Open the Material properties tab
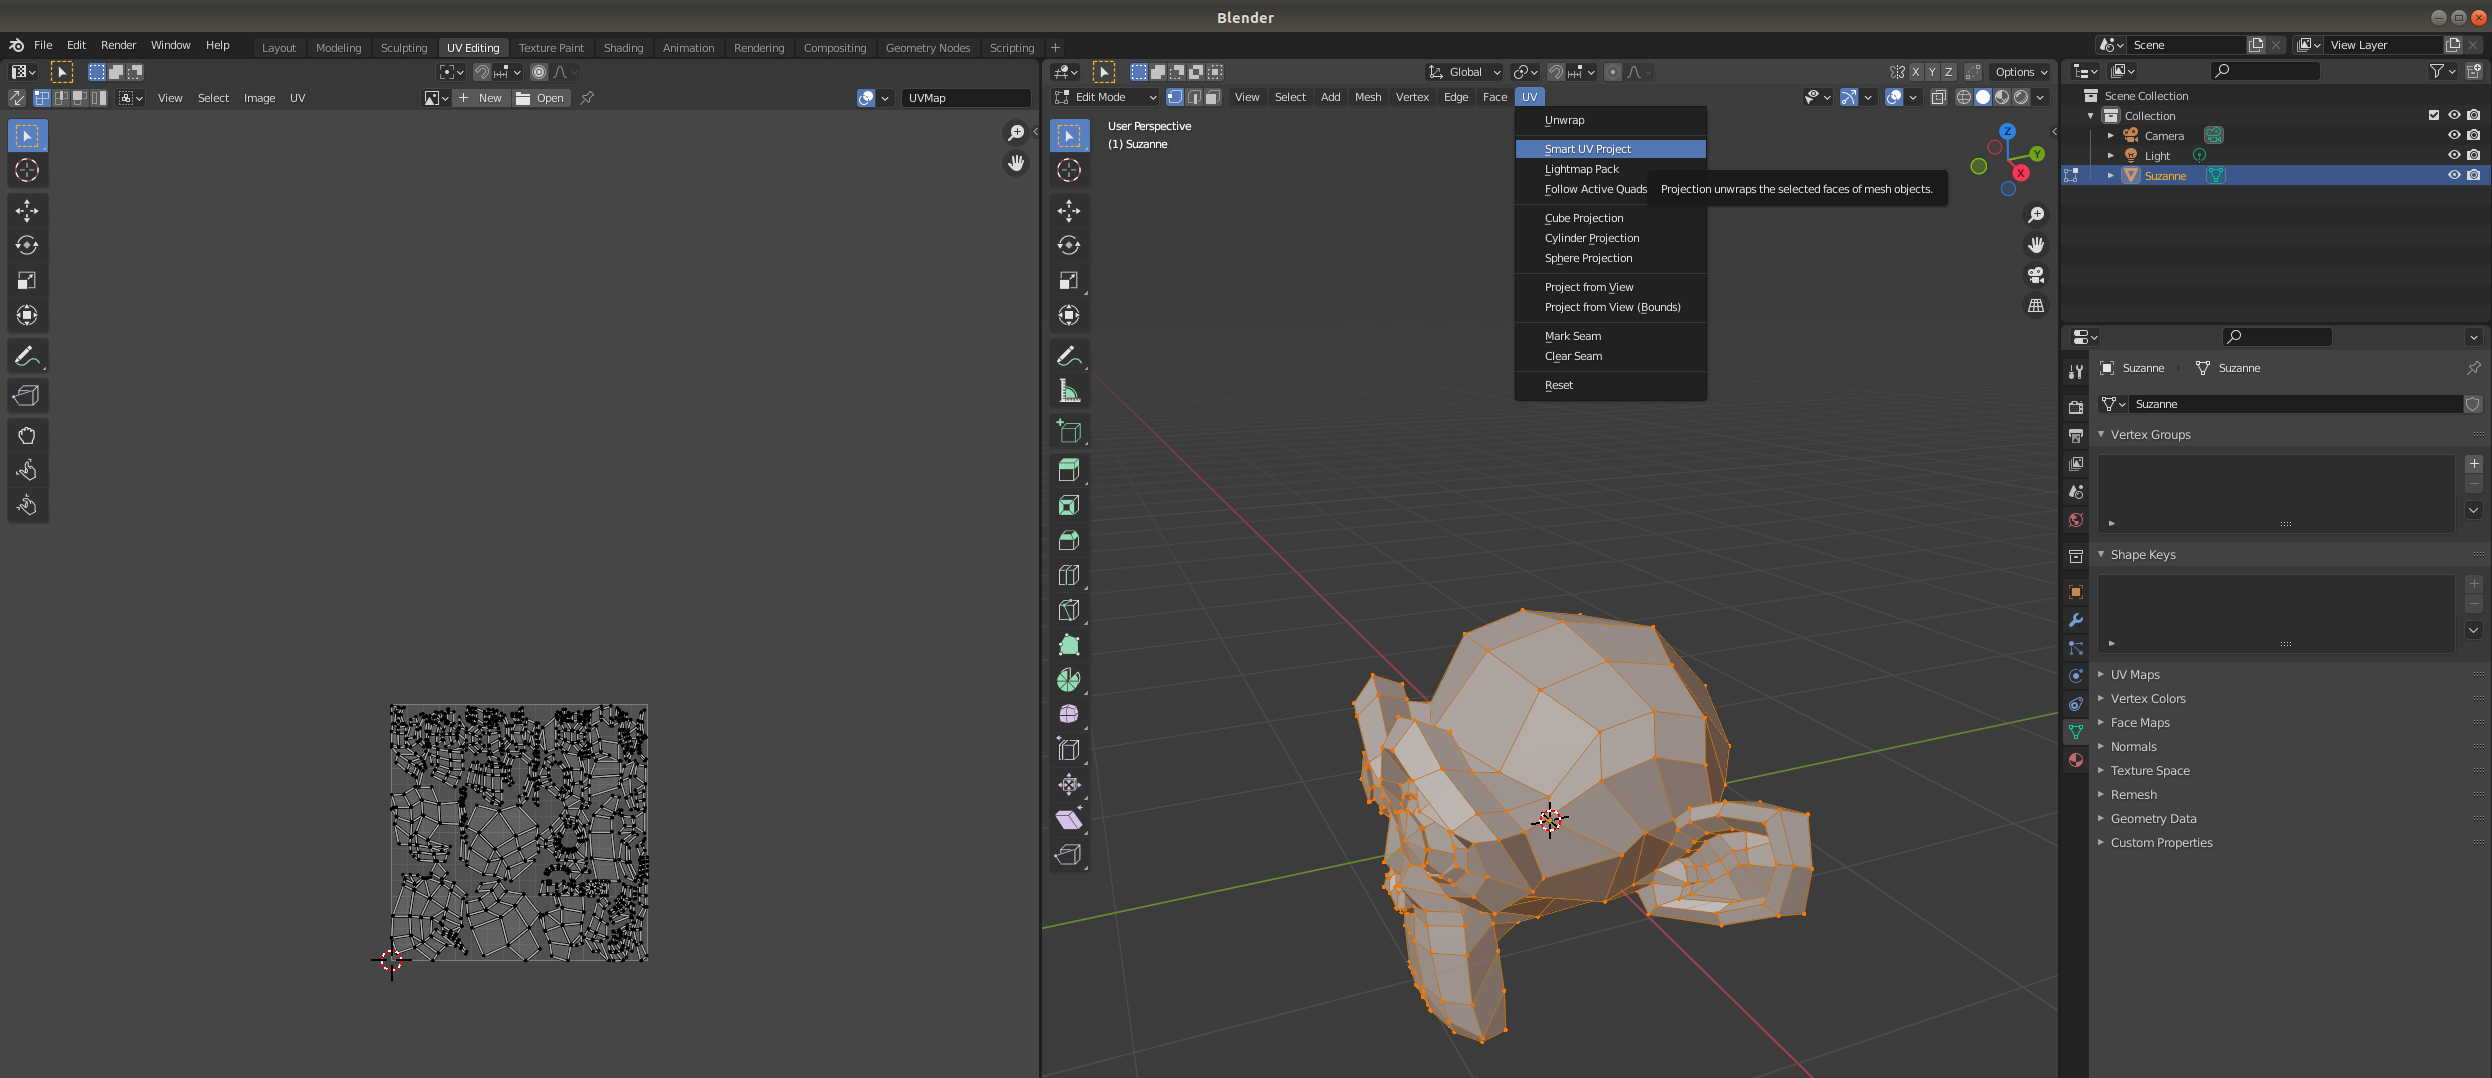 (x=2076, y=760)
